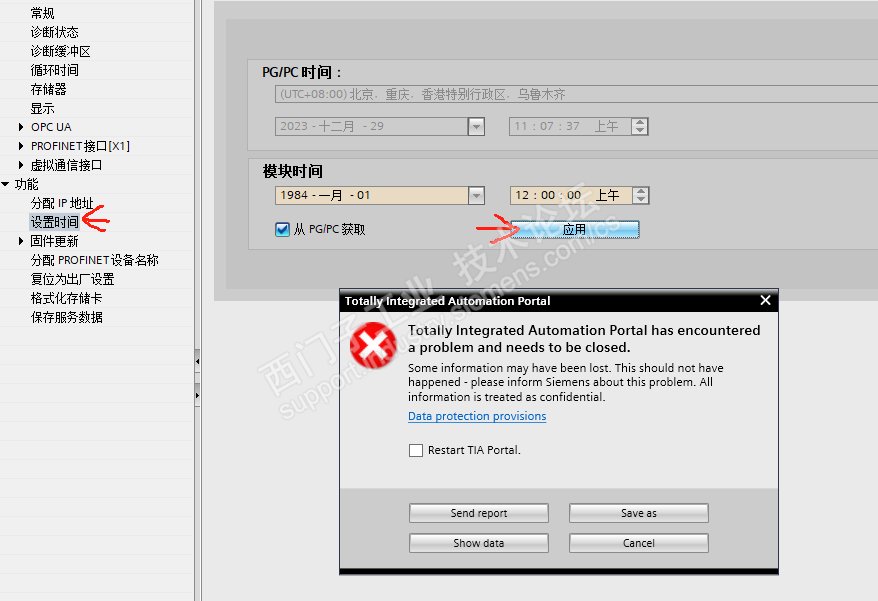Click Show data button
Screen dimensions: 878x601
point(479,543)
